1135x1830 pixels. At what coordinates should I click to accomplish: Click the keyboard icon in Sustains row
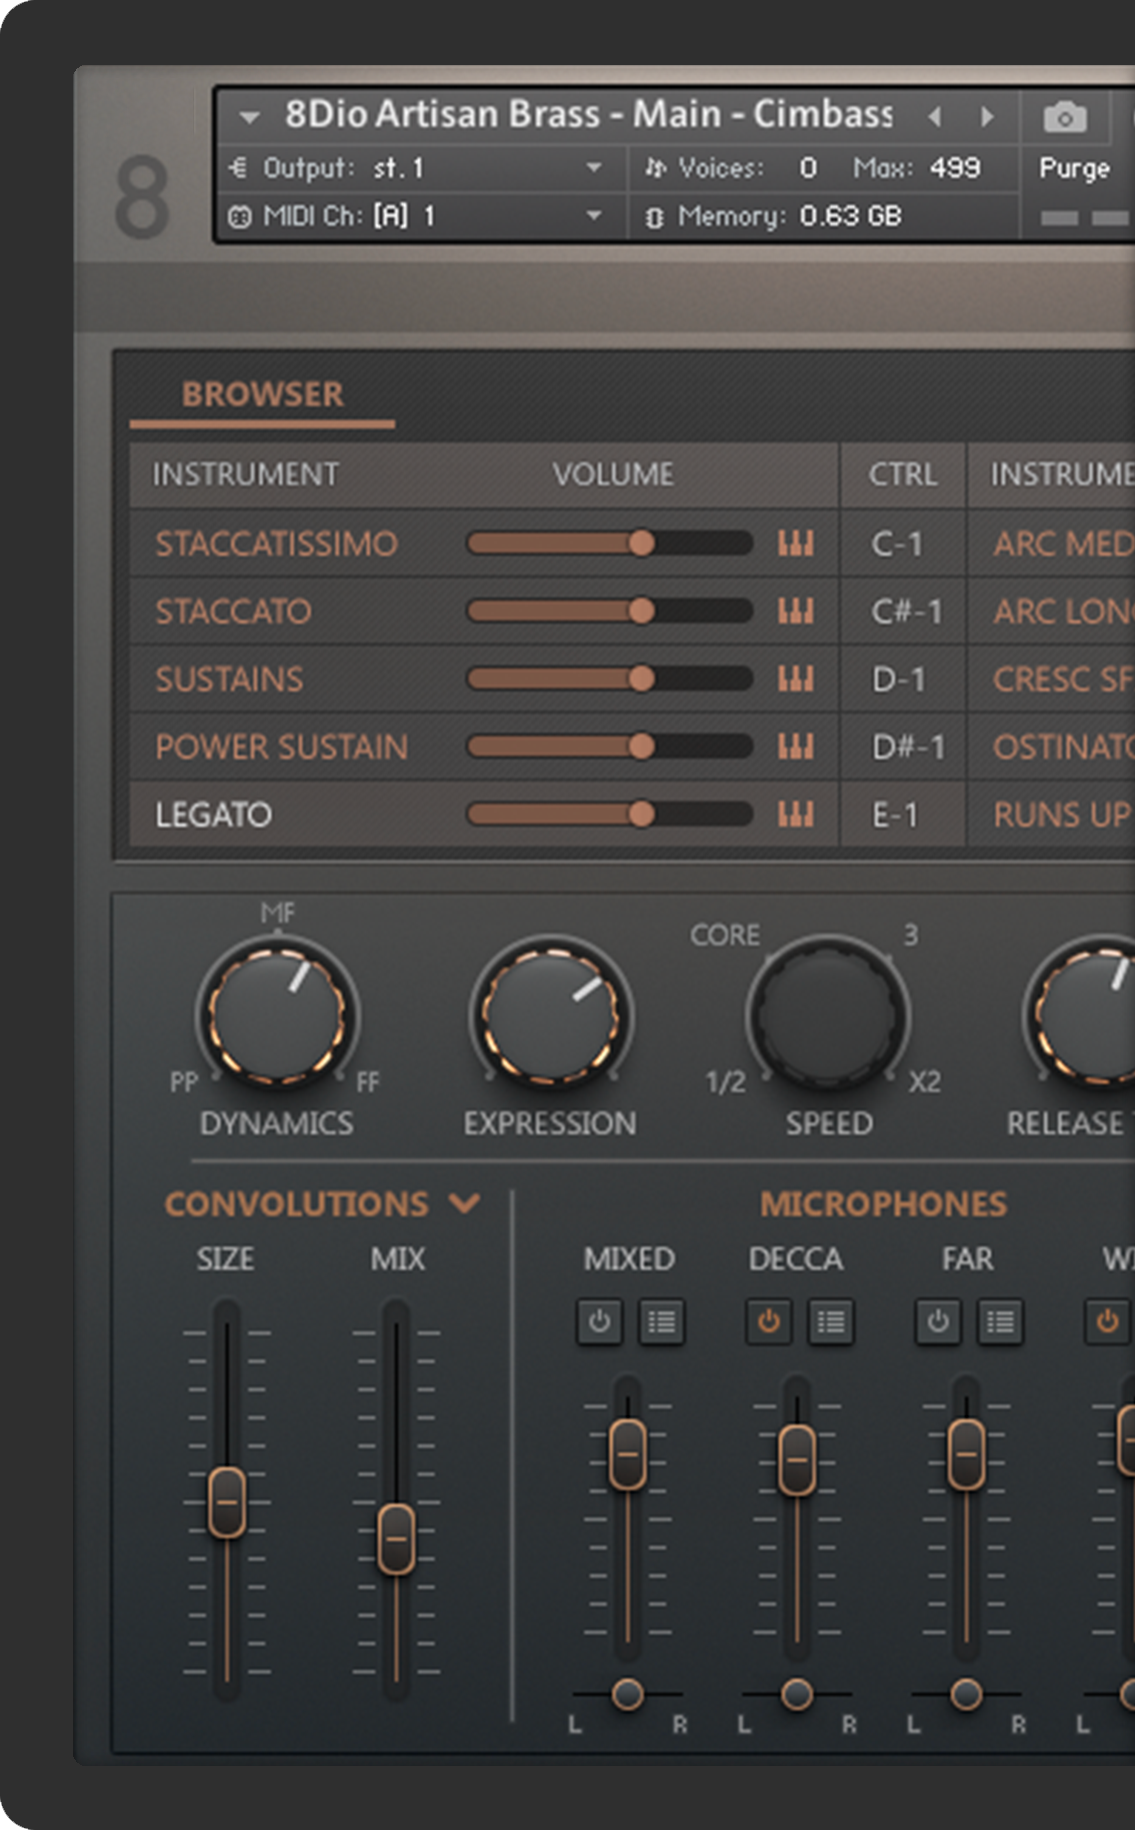click(796, 679)
